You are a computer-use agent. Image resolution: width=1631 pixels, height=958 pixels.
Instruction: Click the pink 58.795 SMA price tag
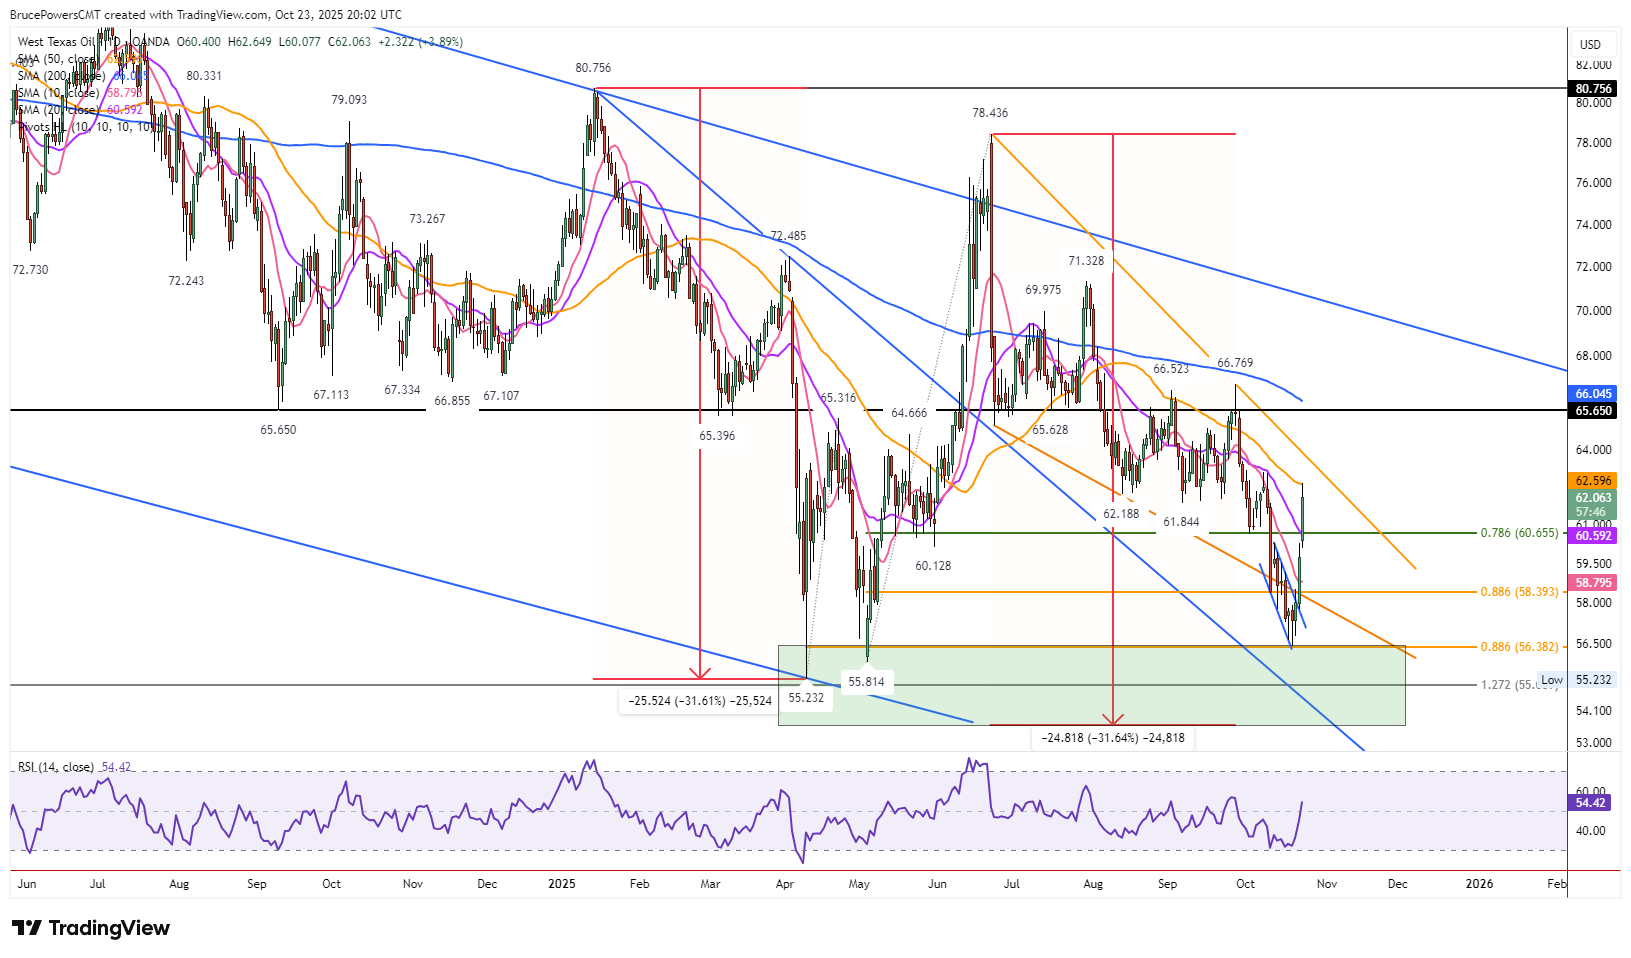tap(1594, 583)
